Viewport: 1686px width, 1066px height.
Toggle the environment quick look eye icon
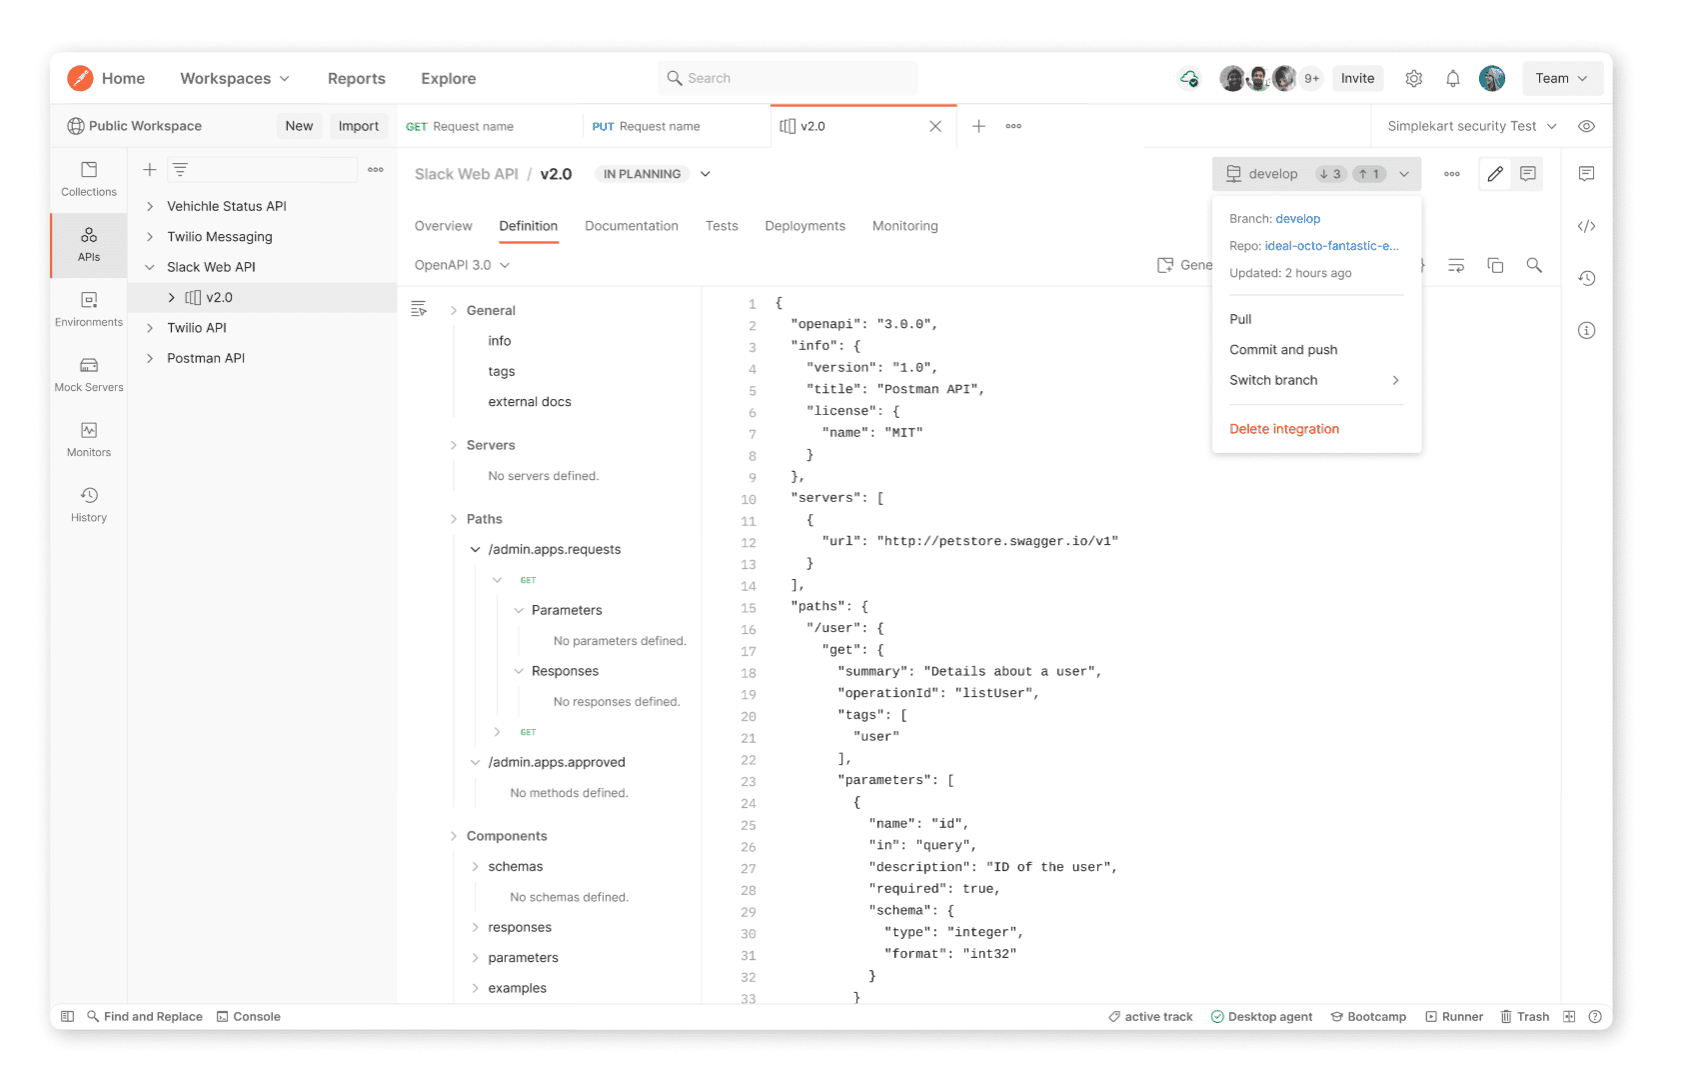tap(1586, 126)
